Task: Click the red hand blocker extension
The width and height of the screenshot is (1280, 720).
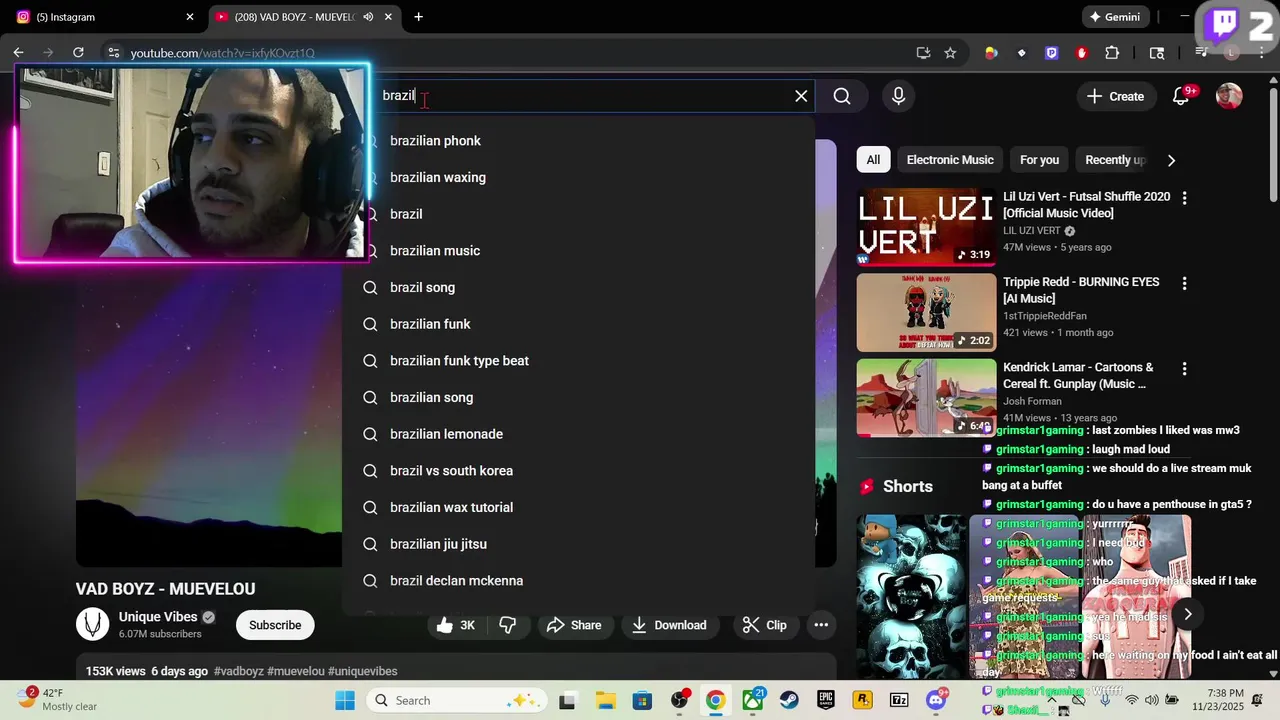Action: point(1081,53)
